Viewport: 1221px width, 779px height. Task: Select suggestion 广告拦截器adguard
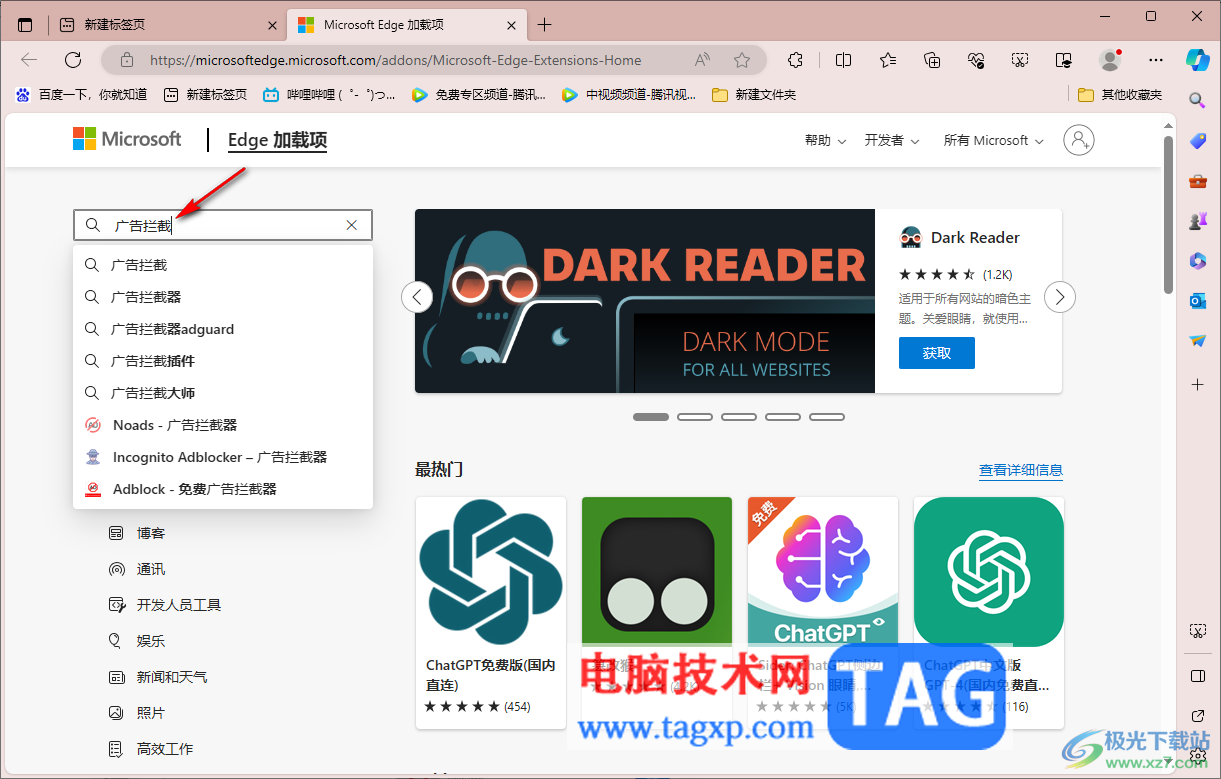pyautogui.click(x=223, y=329)
